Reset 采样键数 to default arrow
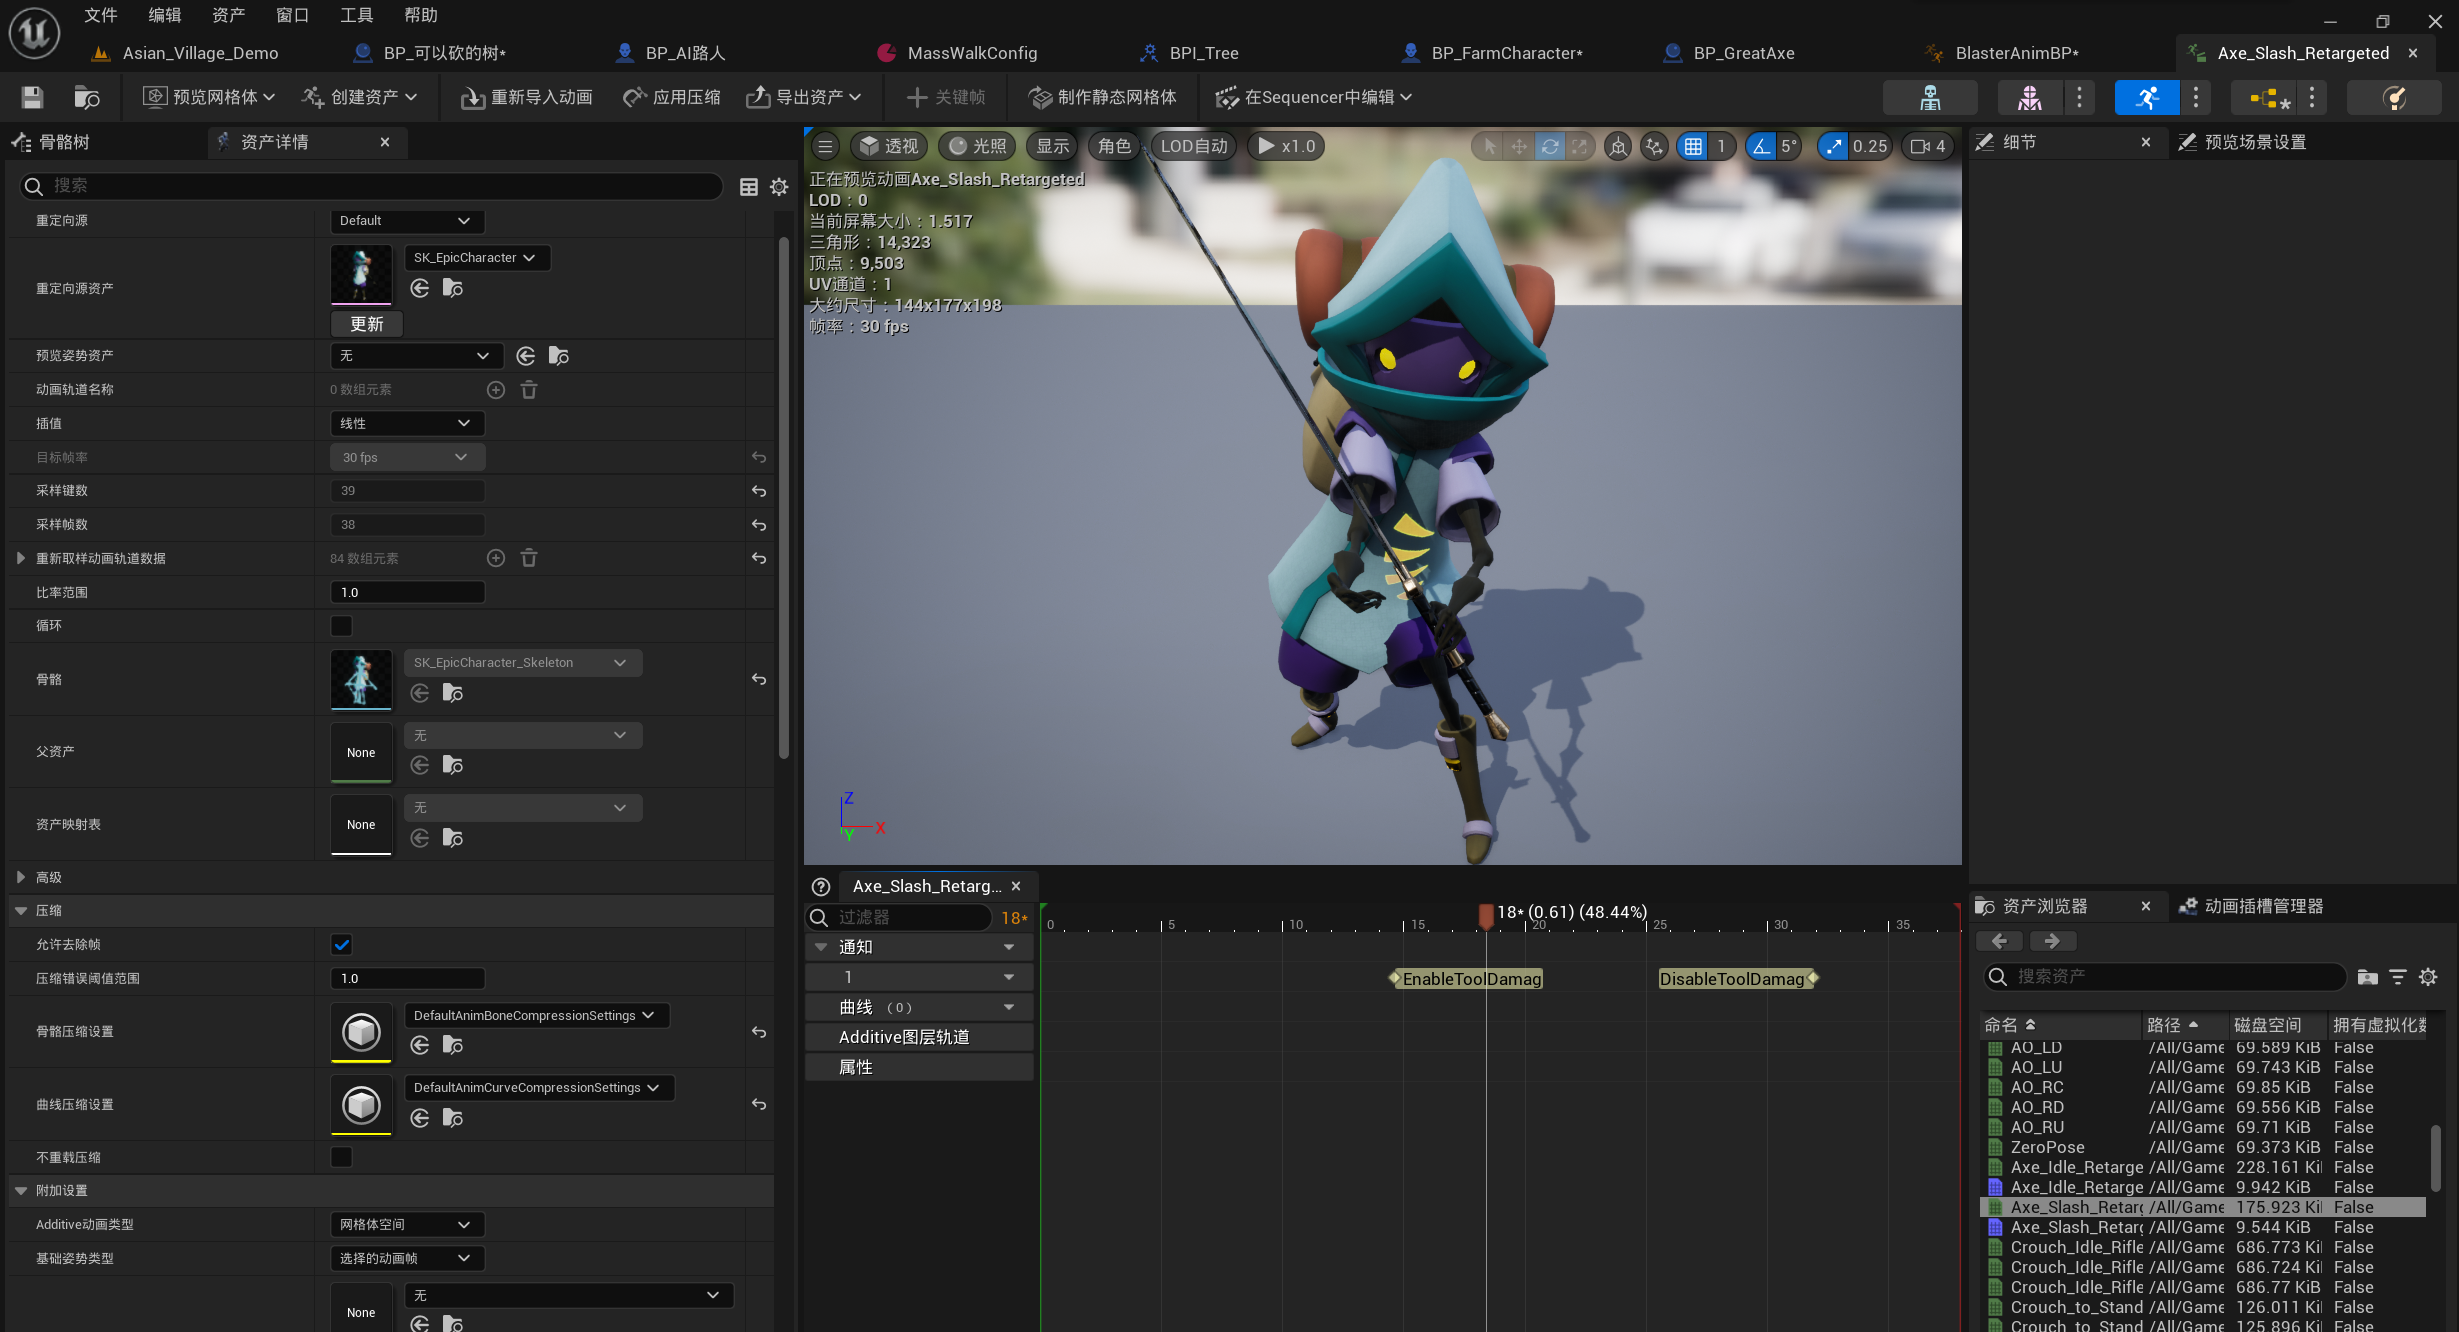Screen dimensions: 2459x1332 pyautogui.click(x=759, y=491)
